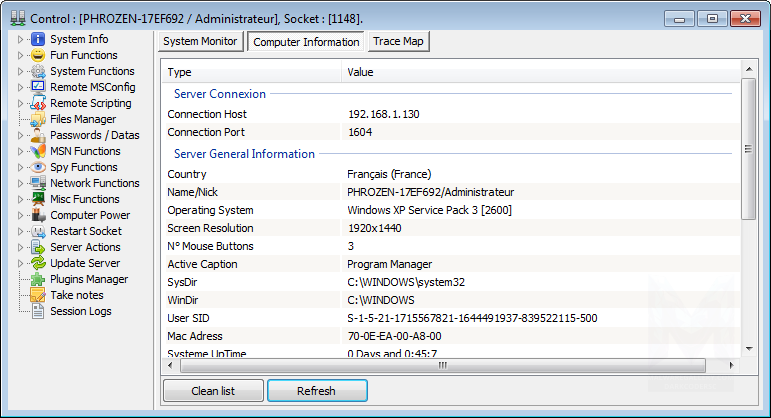Click the Take notes icon

click(x=38, y=295)
